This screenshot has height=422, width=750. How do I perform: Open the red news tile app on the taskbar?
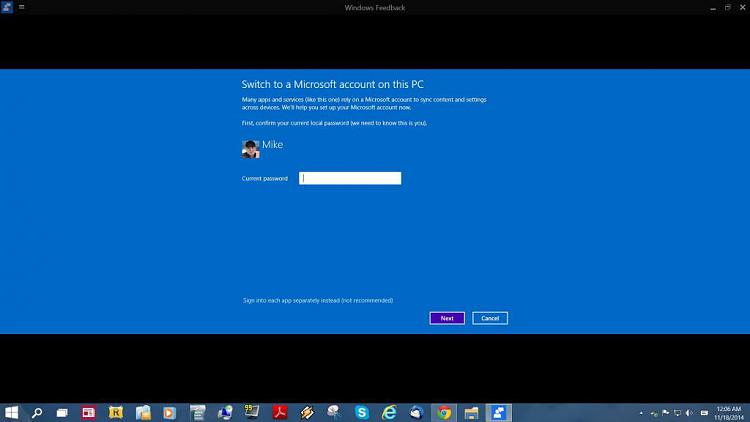(88, 412)
